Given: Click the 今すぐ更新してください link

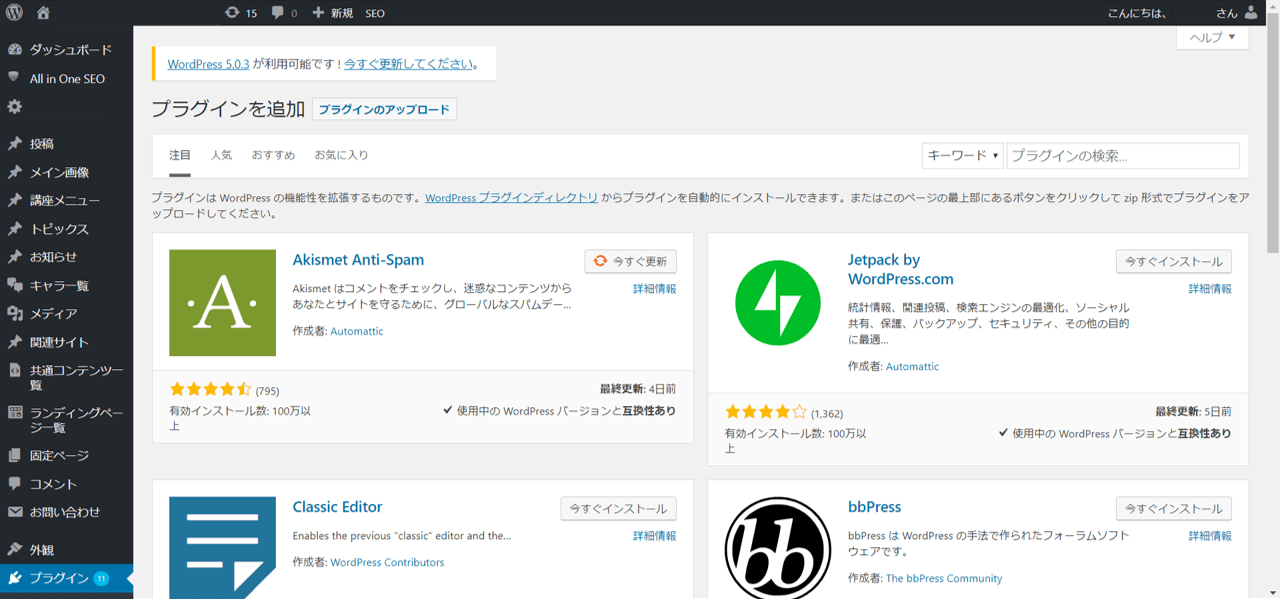Looking at the screenshot, I should tap(409, 64).
